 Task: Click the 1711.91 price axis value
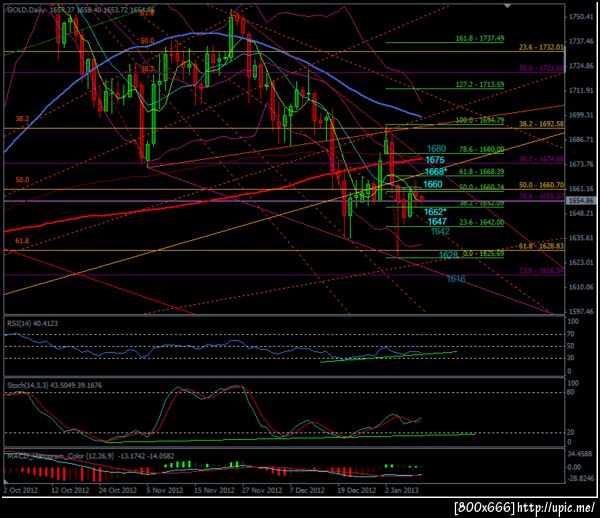coord(581,90)
